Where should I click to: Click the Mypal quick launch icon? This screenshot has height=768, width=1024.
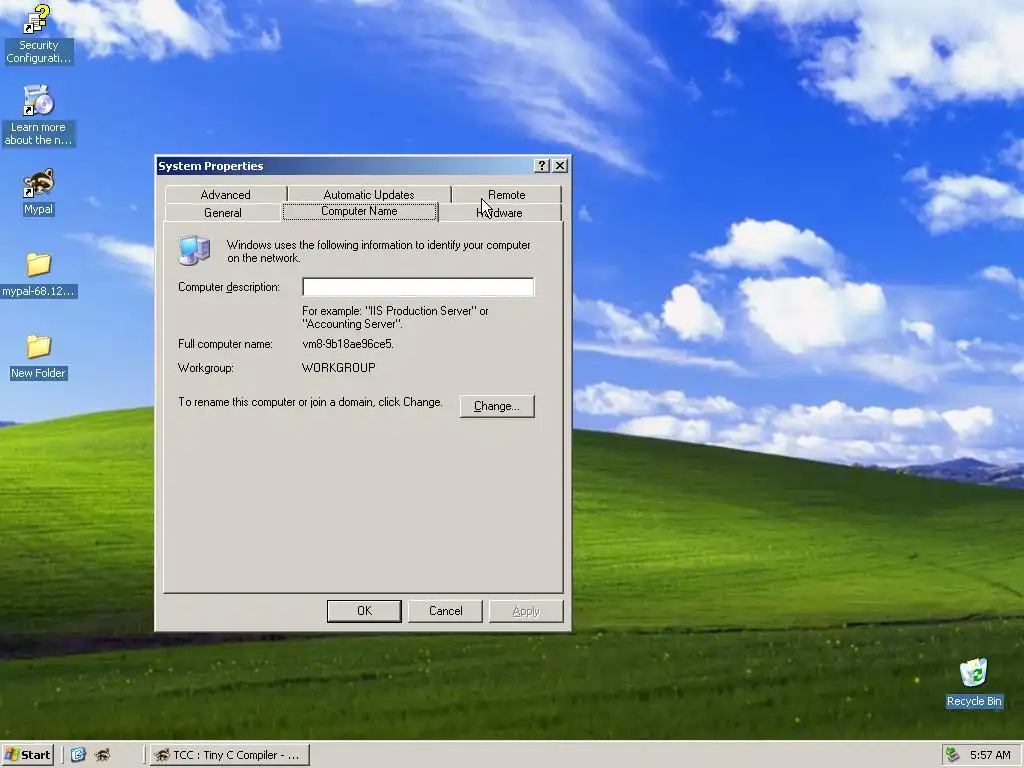pos(103,755)
